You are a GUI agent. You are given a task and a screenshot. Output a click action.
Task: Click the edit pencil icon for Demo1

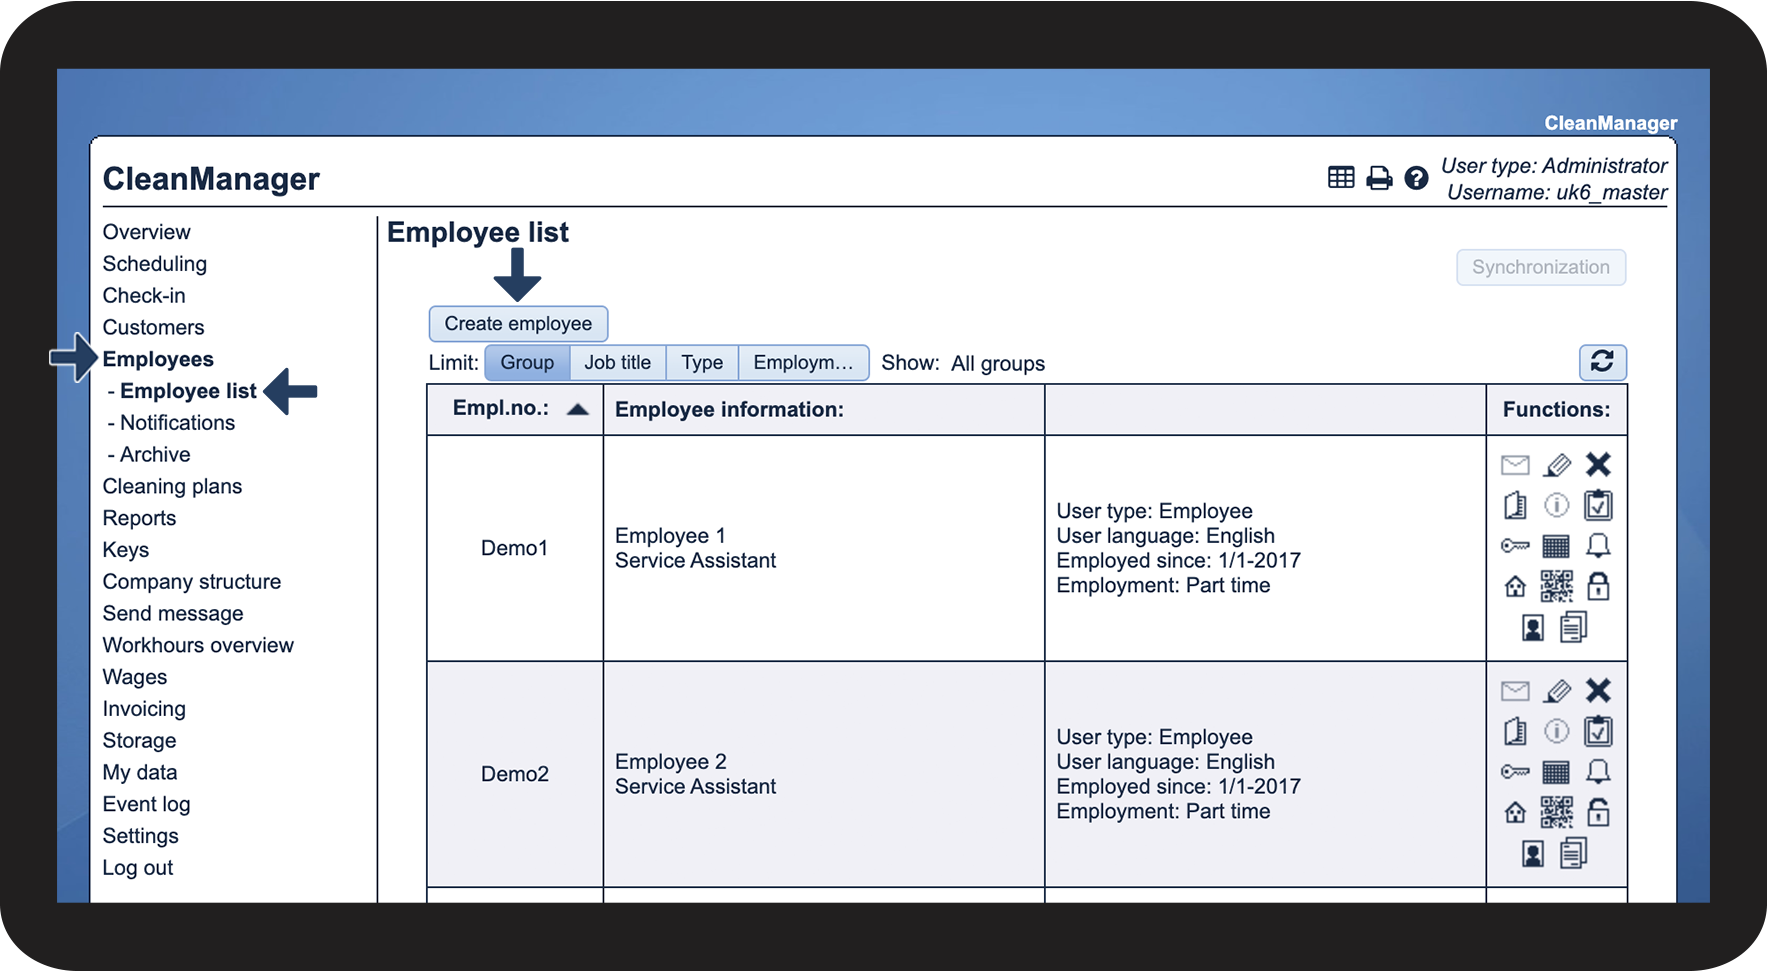[1557, 465]
